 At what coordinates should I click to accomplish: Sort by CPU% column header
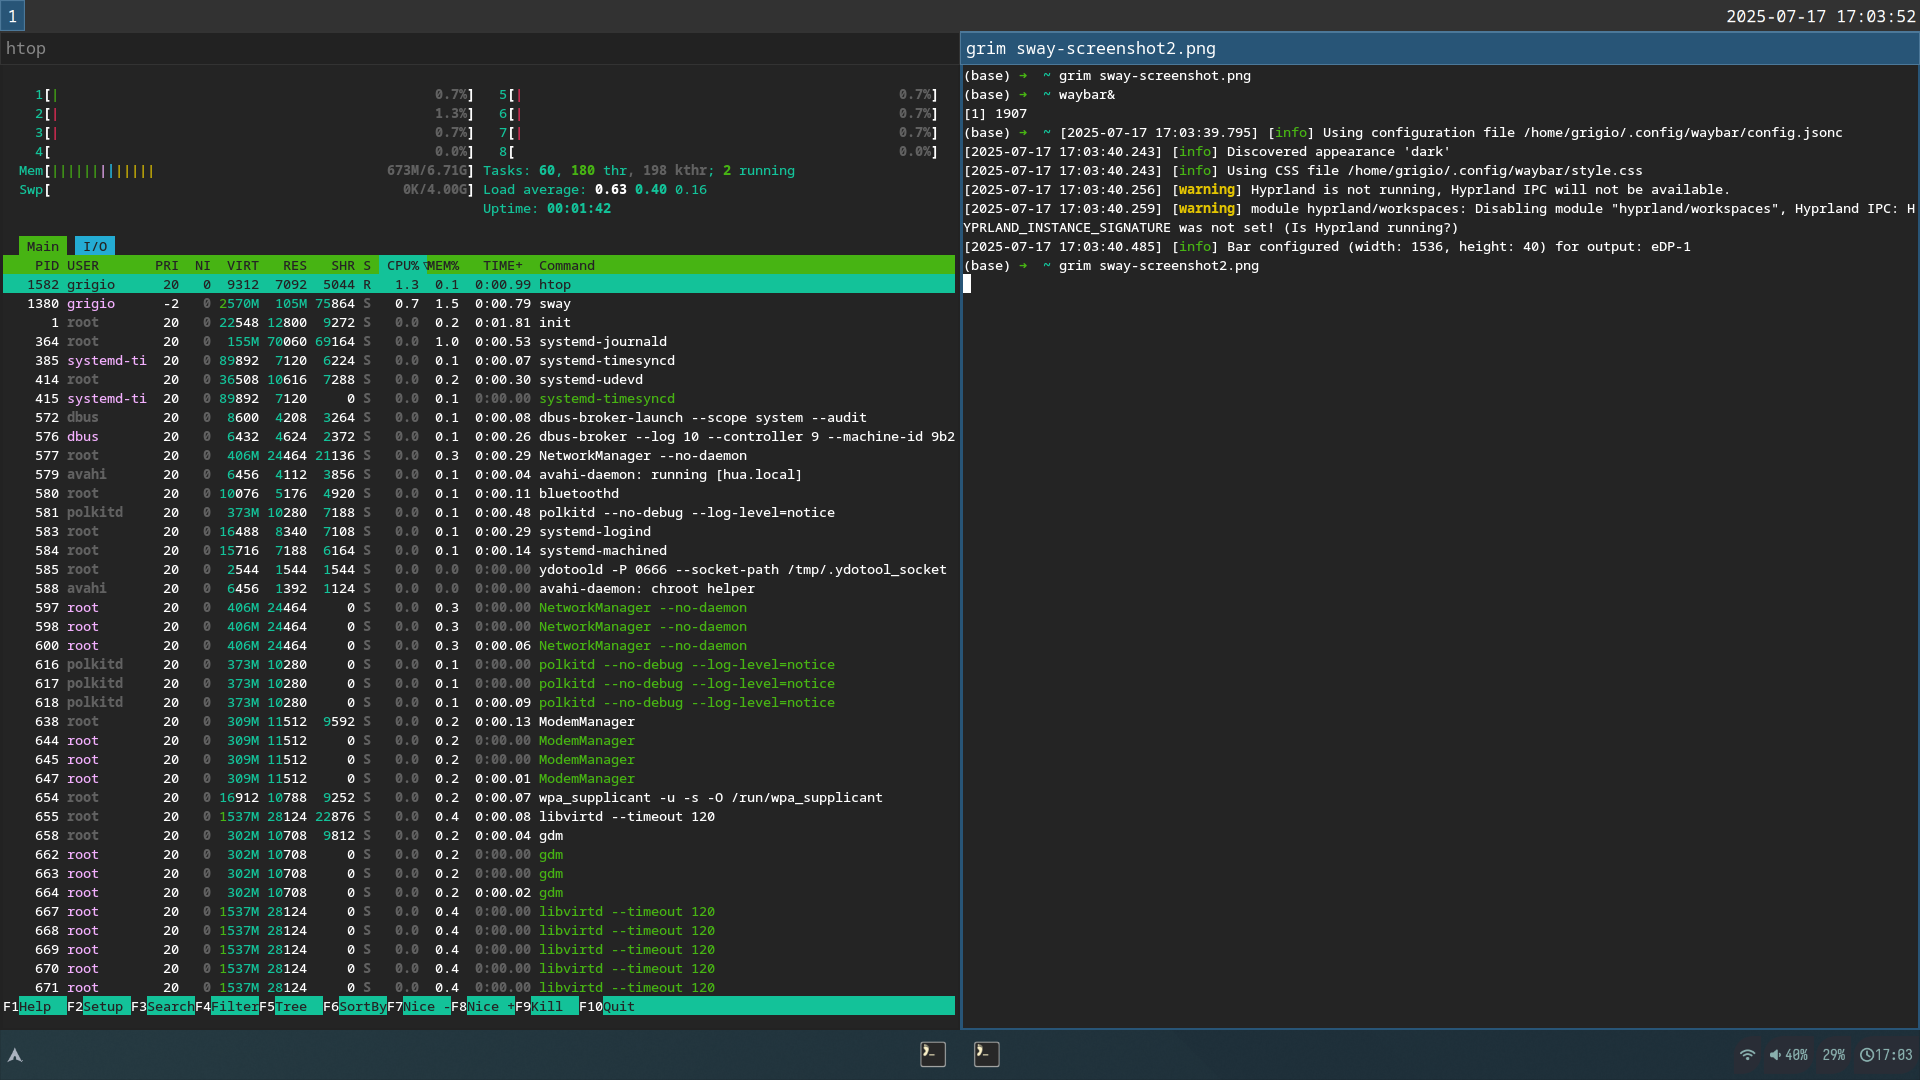402,265
